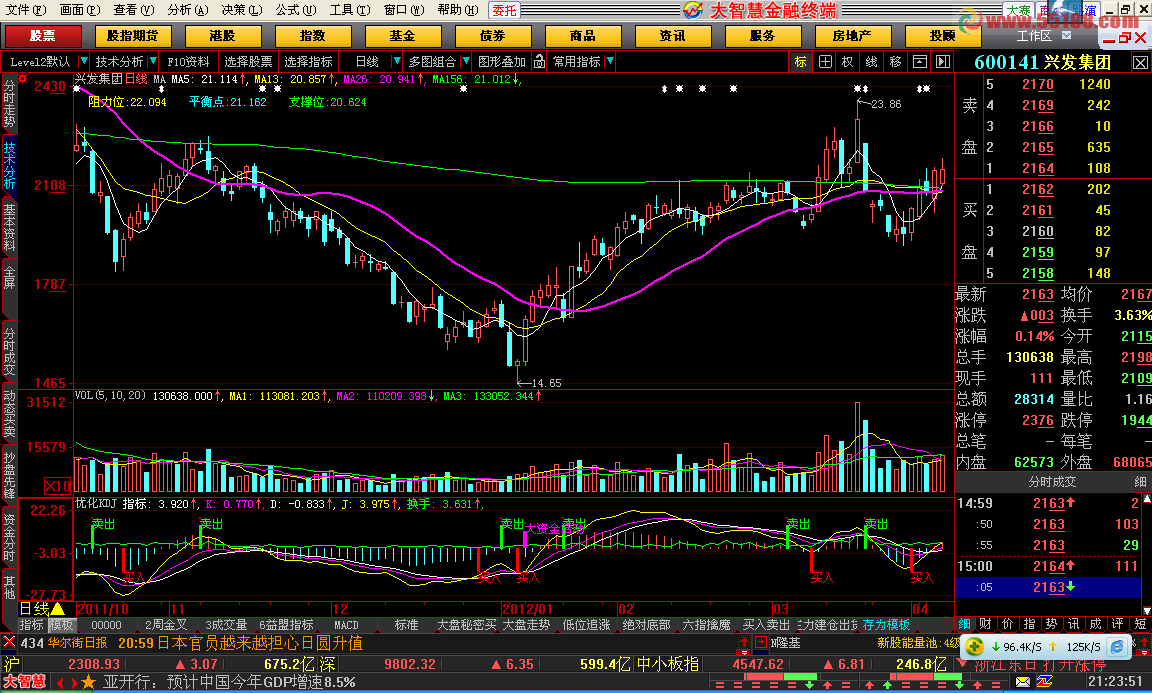Select the 港股 category tab

click(222, 35)
